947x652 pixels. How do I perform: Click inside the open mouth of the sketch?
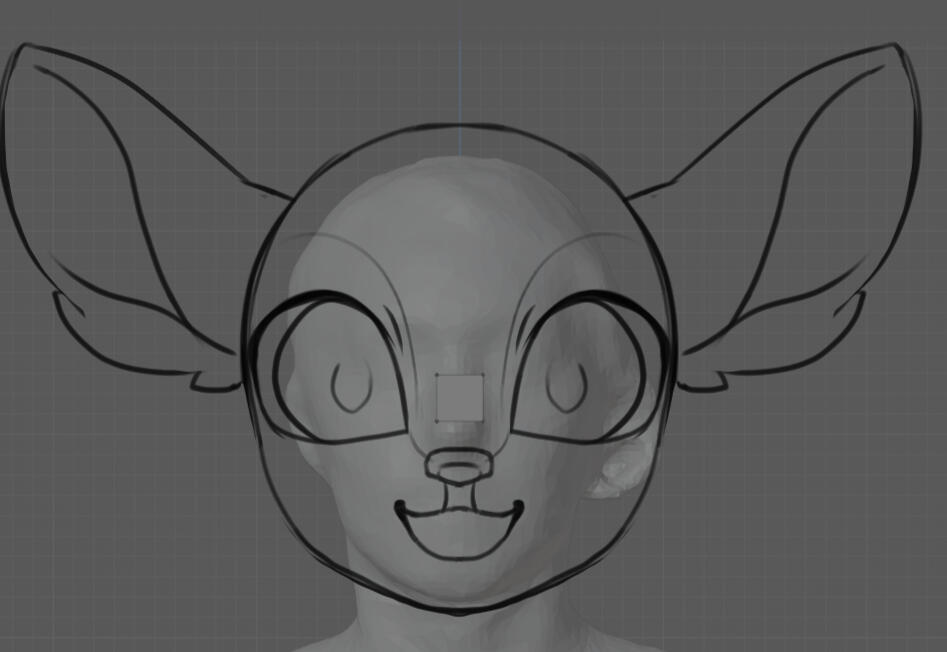click(x=460, y=532)
